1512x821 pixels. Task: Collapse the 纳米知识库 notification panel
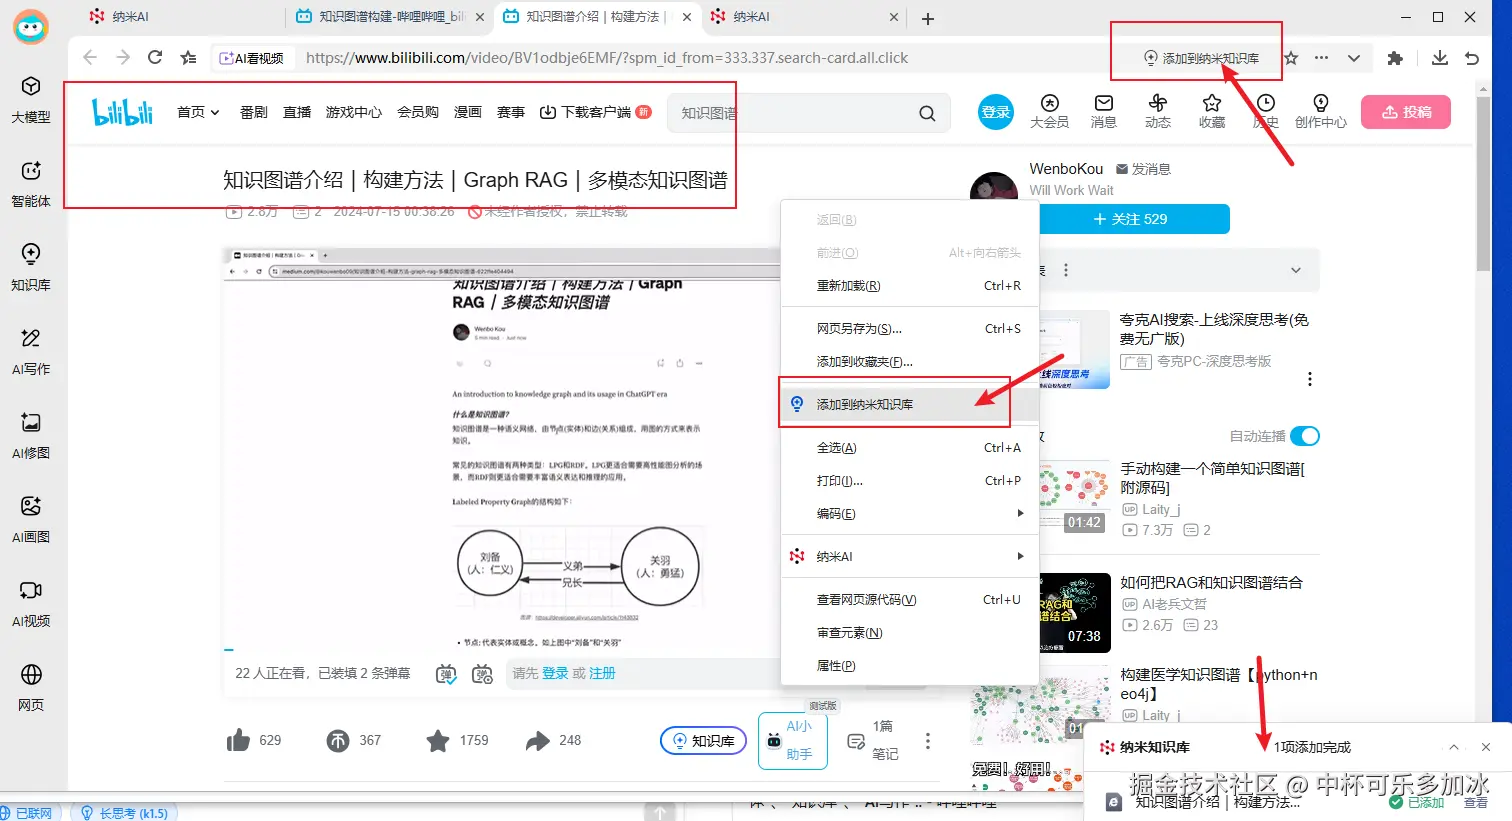pos(1454,747)
